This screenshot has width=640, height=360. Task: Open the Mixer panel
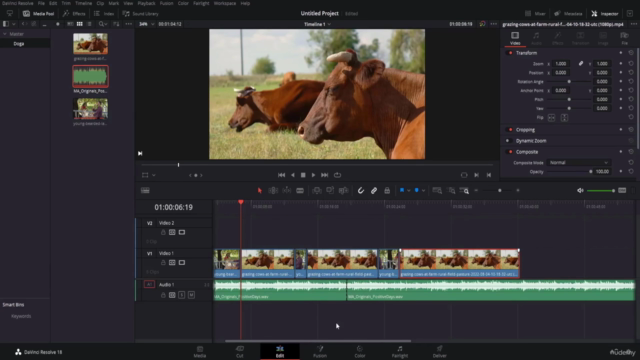[x=535, y=13]
